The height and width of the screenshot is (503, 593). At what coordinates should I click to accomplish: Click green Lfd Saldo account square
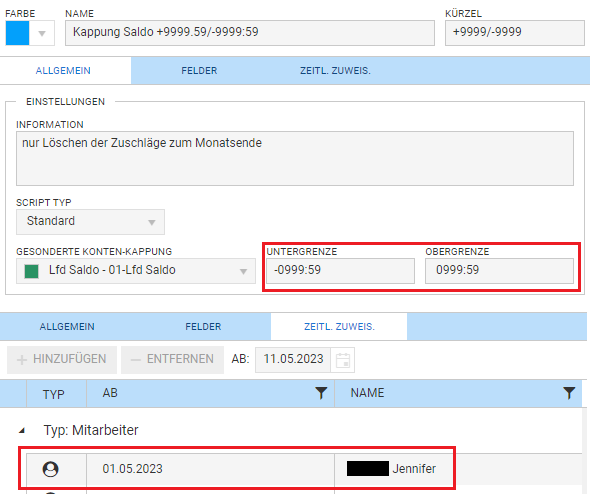click(x=31, y=271)
